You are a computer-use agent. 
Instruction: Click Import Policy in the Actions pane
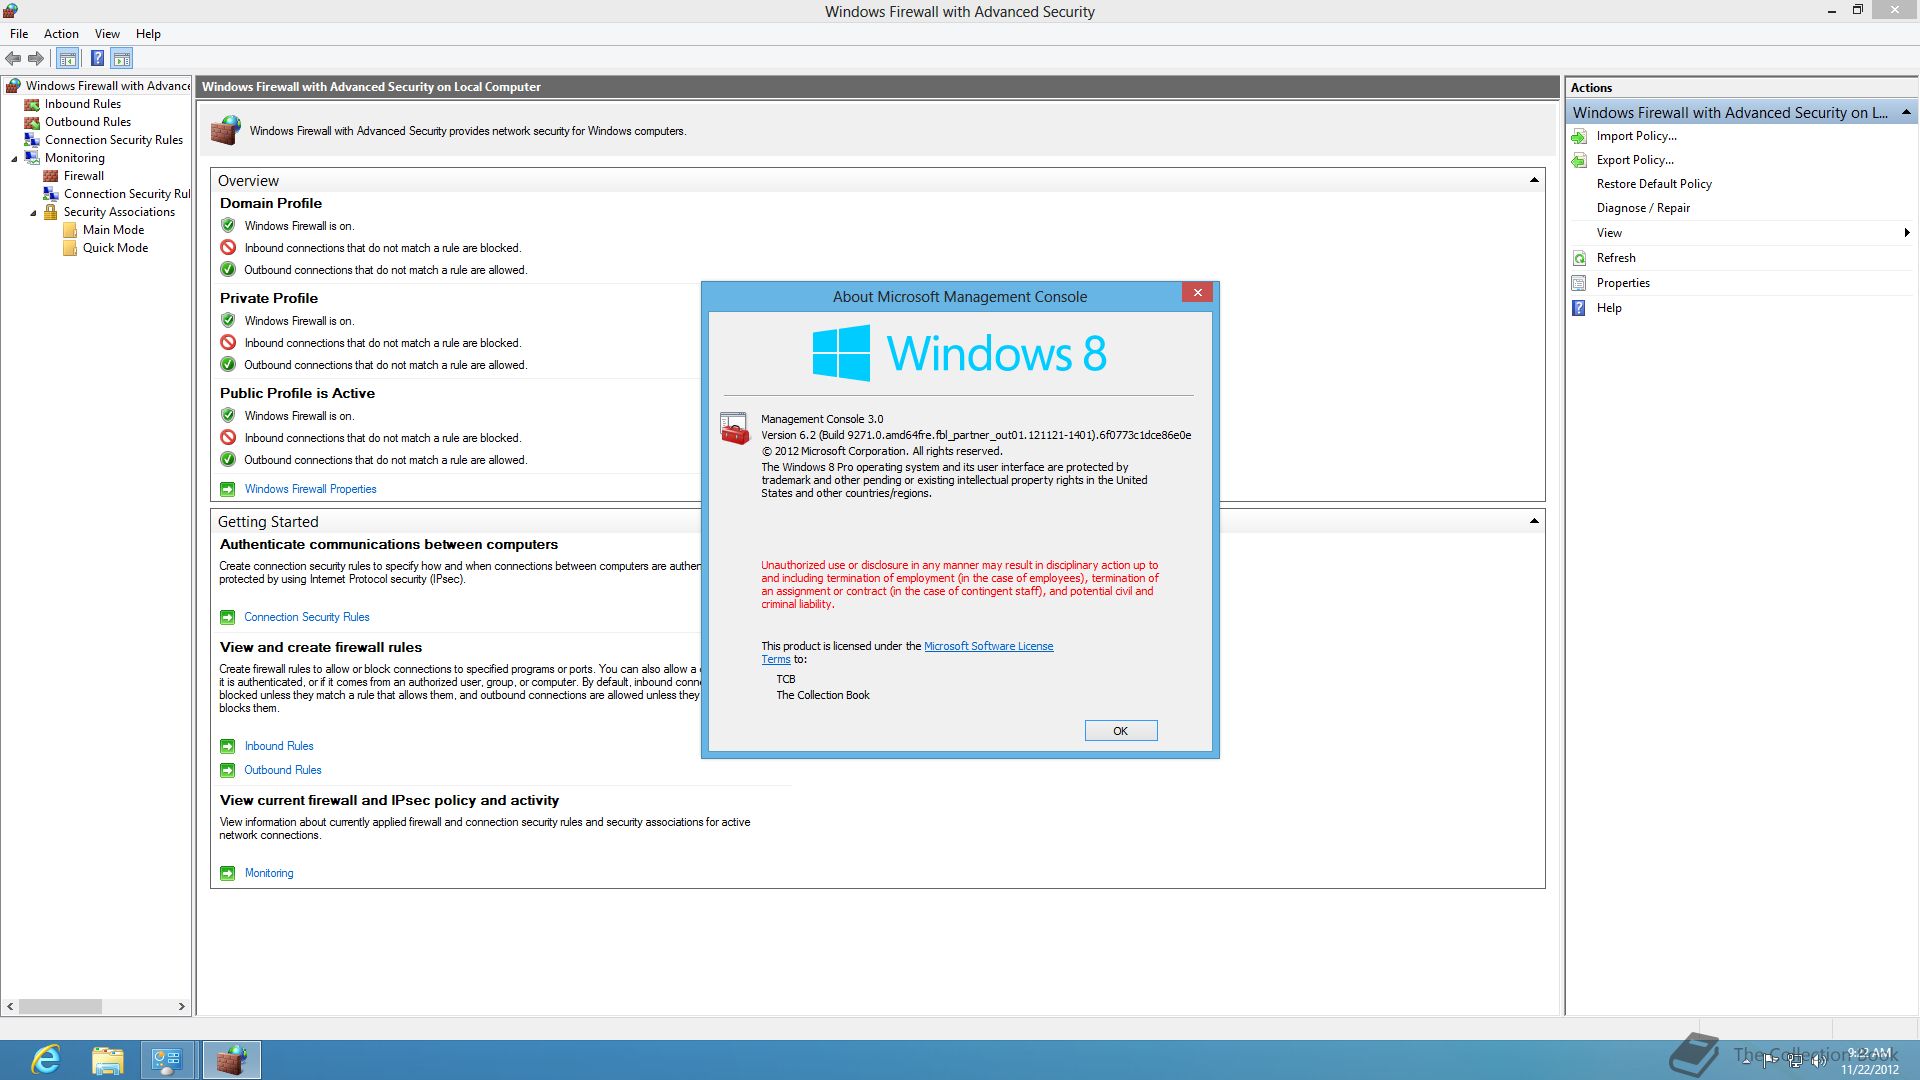[x=1636, y=136]
